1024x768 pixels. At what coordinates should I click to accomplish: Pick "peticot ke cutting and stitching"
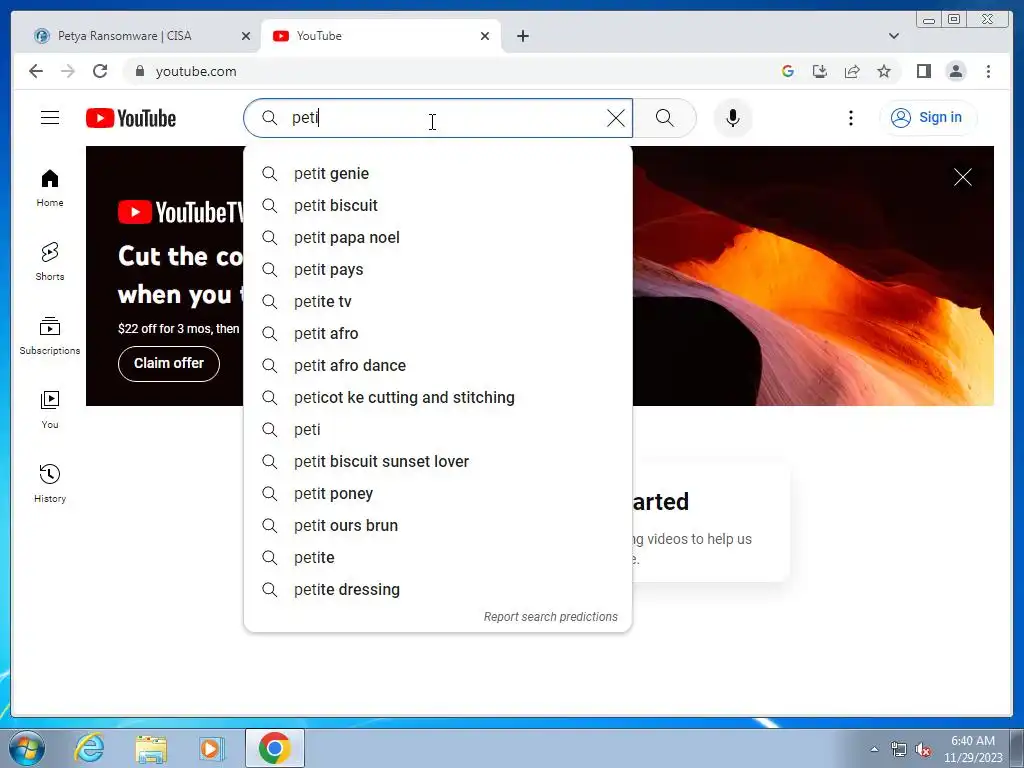(438, 398)
